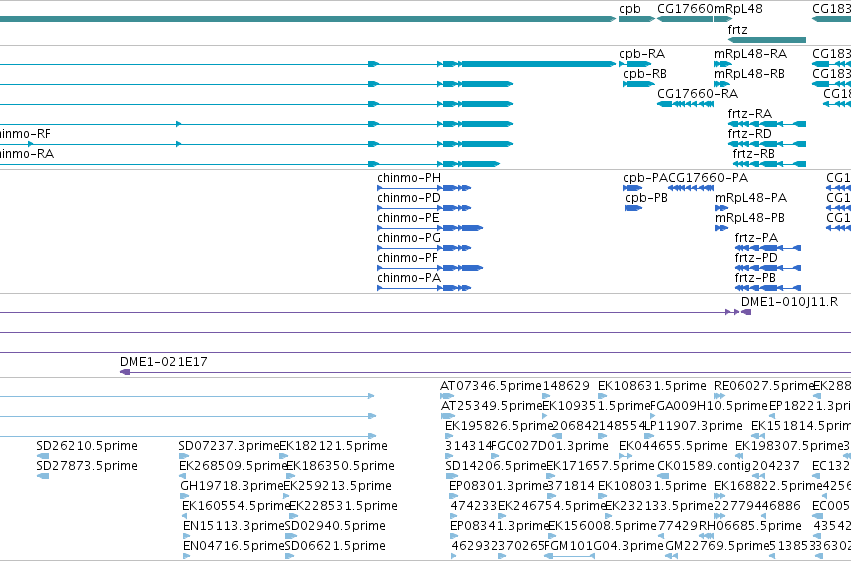Select protein chinmo-PD
The width and height of the screenshot is (851, 561).
(424, 208)
